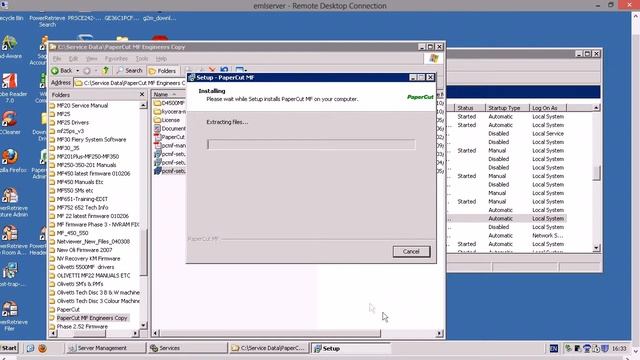
Task: Click the clock showing 16:33
Action: tap(619, 348)
